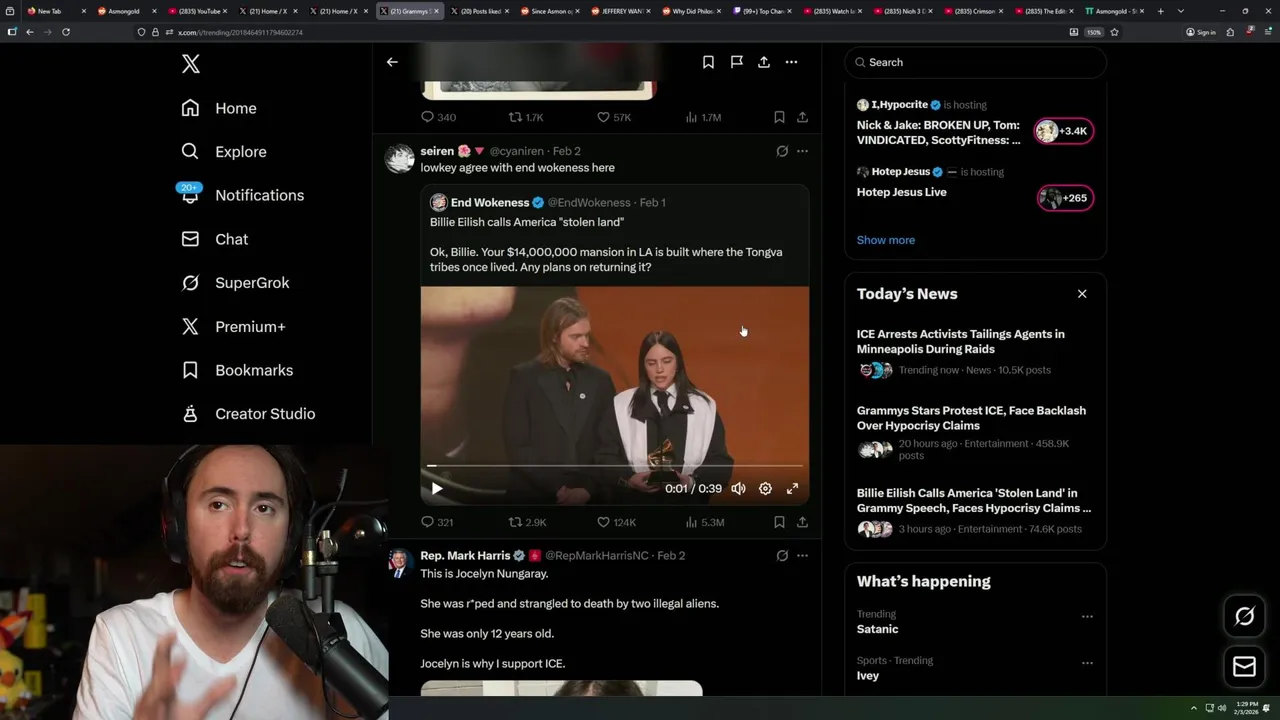Repost seiren's post with 2.9K reposts

(x=527, y=522)
